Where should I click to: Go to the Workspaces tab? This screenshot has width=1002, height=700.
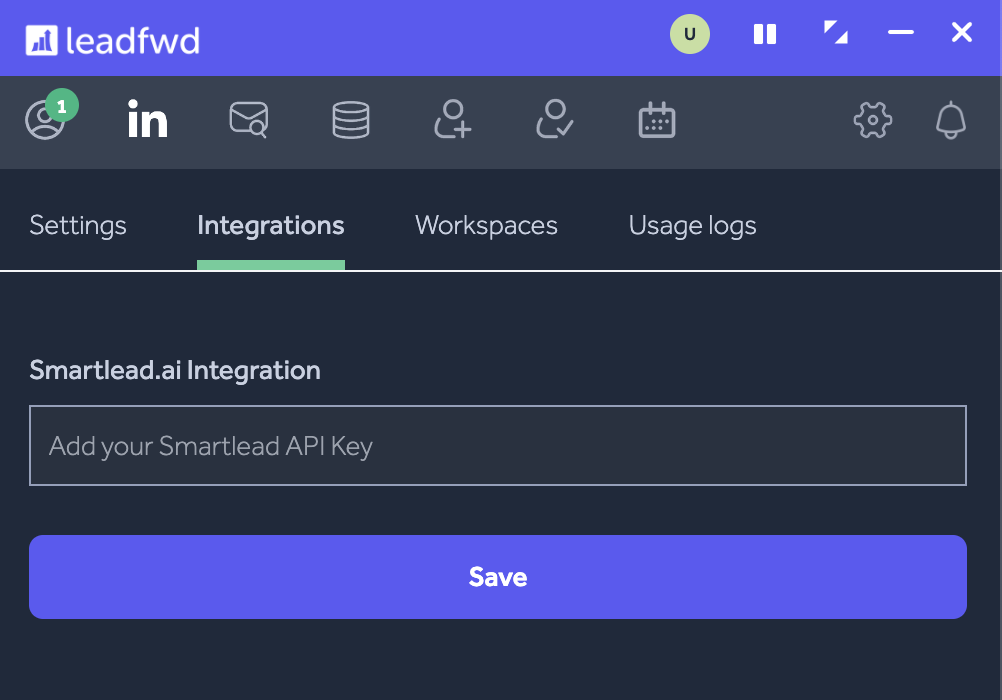(x=486, y=226)
